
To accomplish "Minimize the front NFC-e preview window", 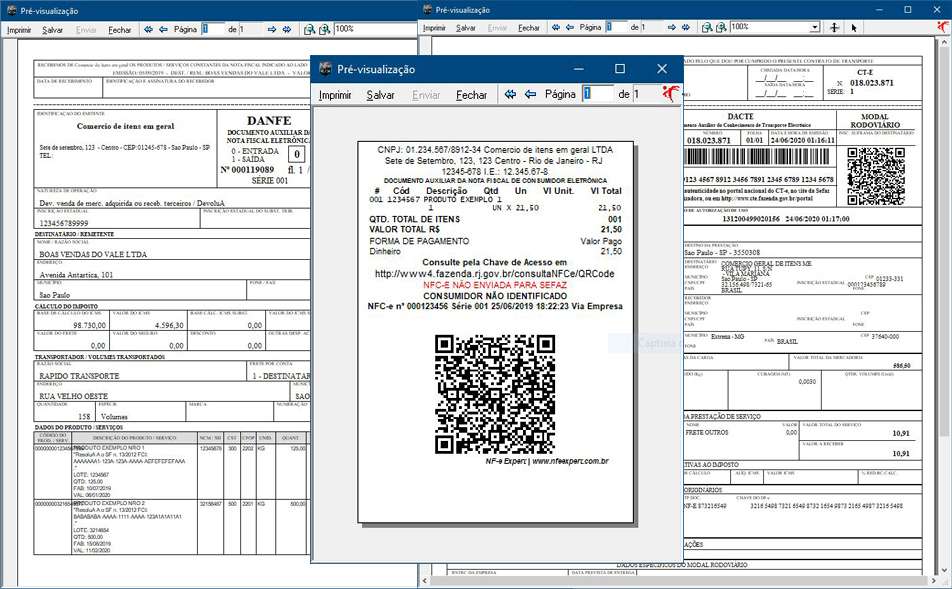I will (x=579, y=69).
